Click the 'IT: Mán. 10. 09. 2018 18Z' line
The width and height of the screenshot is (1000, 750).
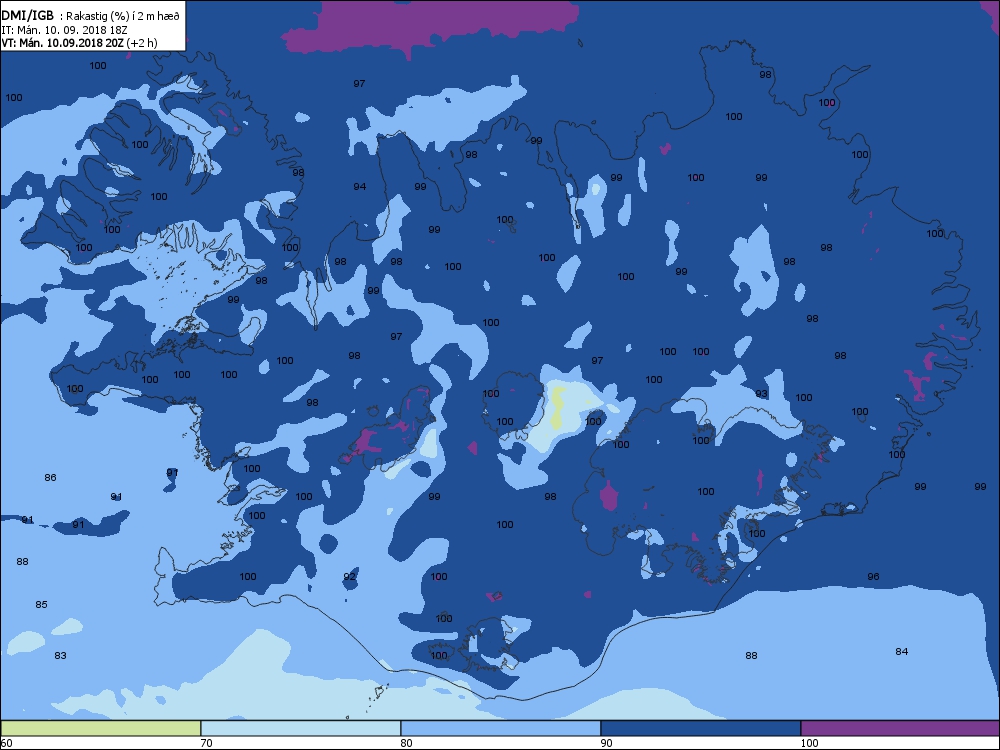64,30
